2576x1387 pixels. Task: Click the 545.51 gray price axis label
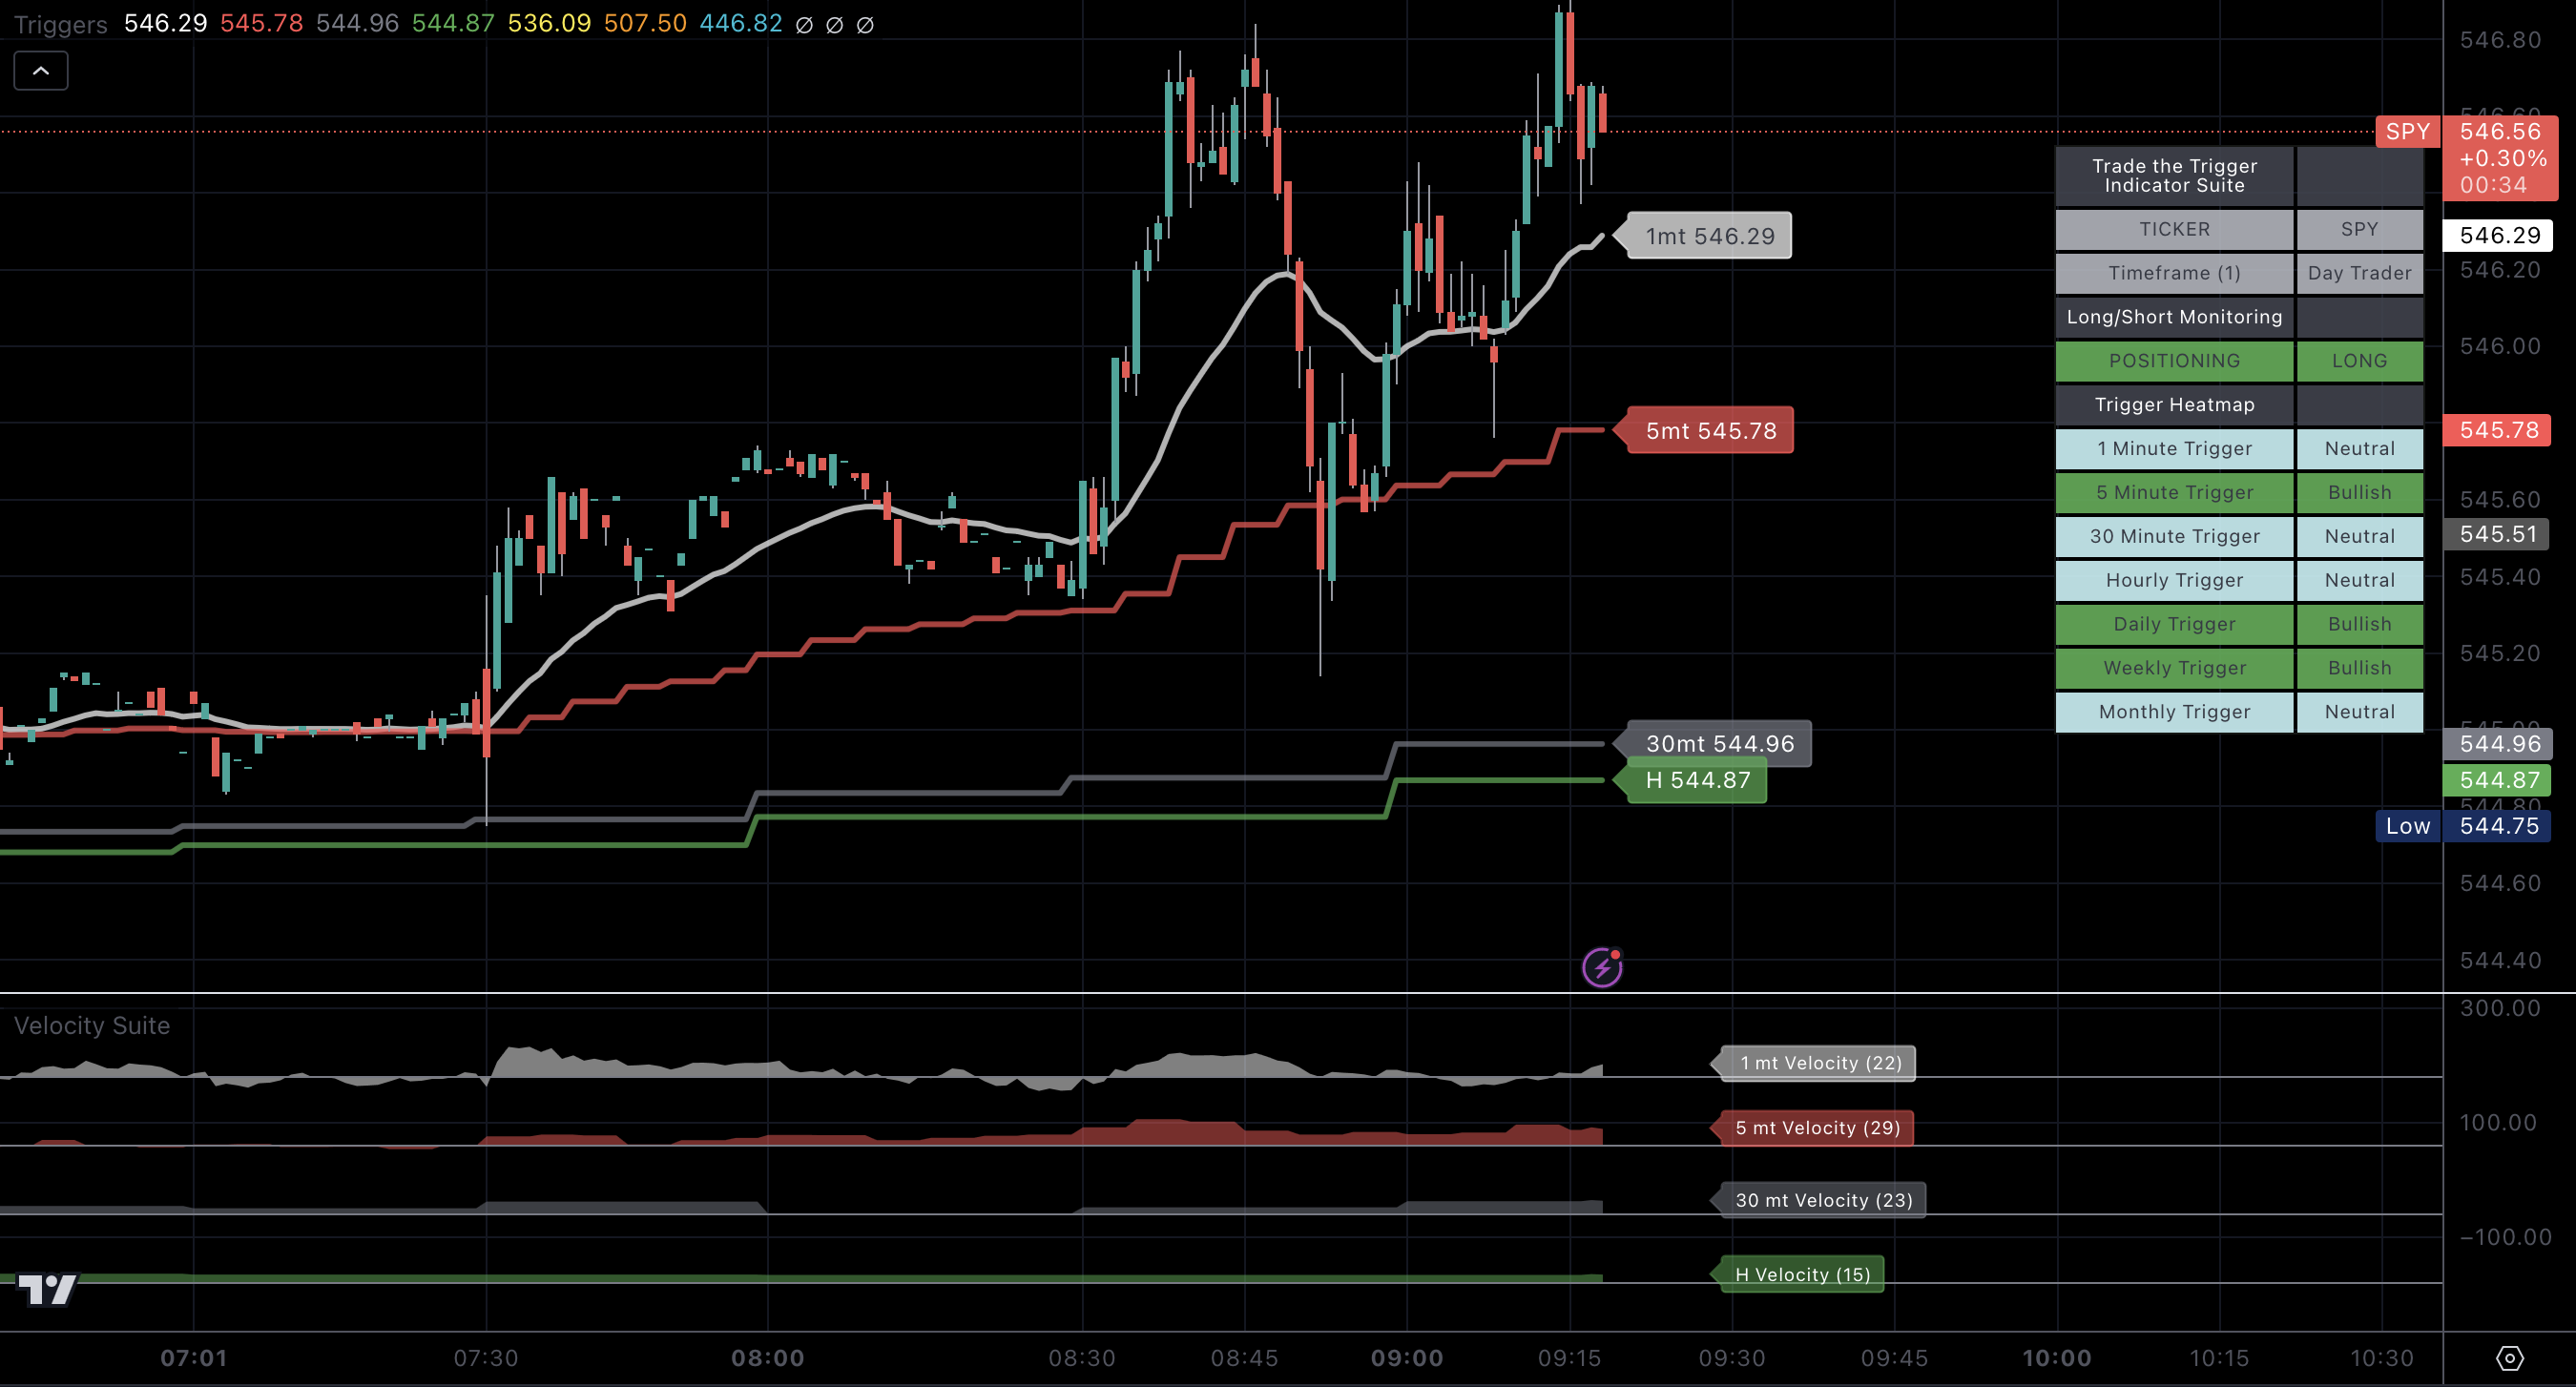coord(2497,534)
